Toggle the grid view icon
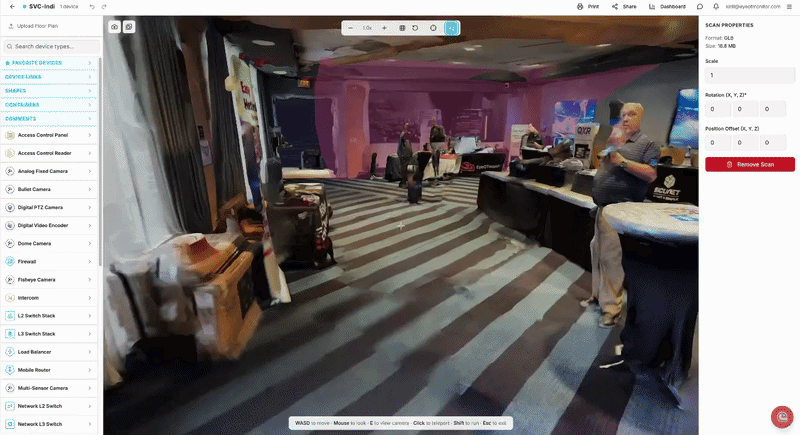This screenshot has height=435, width=800. pos(402,28)
